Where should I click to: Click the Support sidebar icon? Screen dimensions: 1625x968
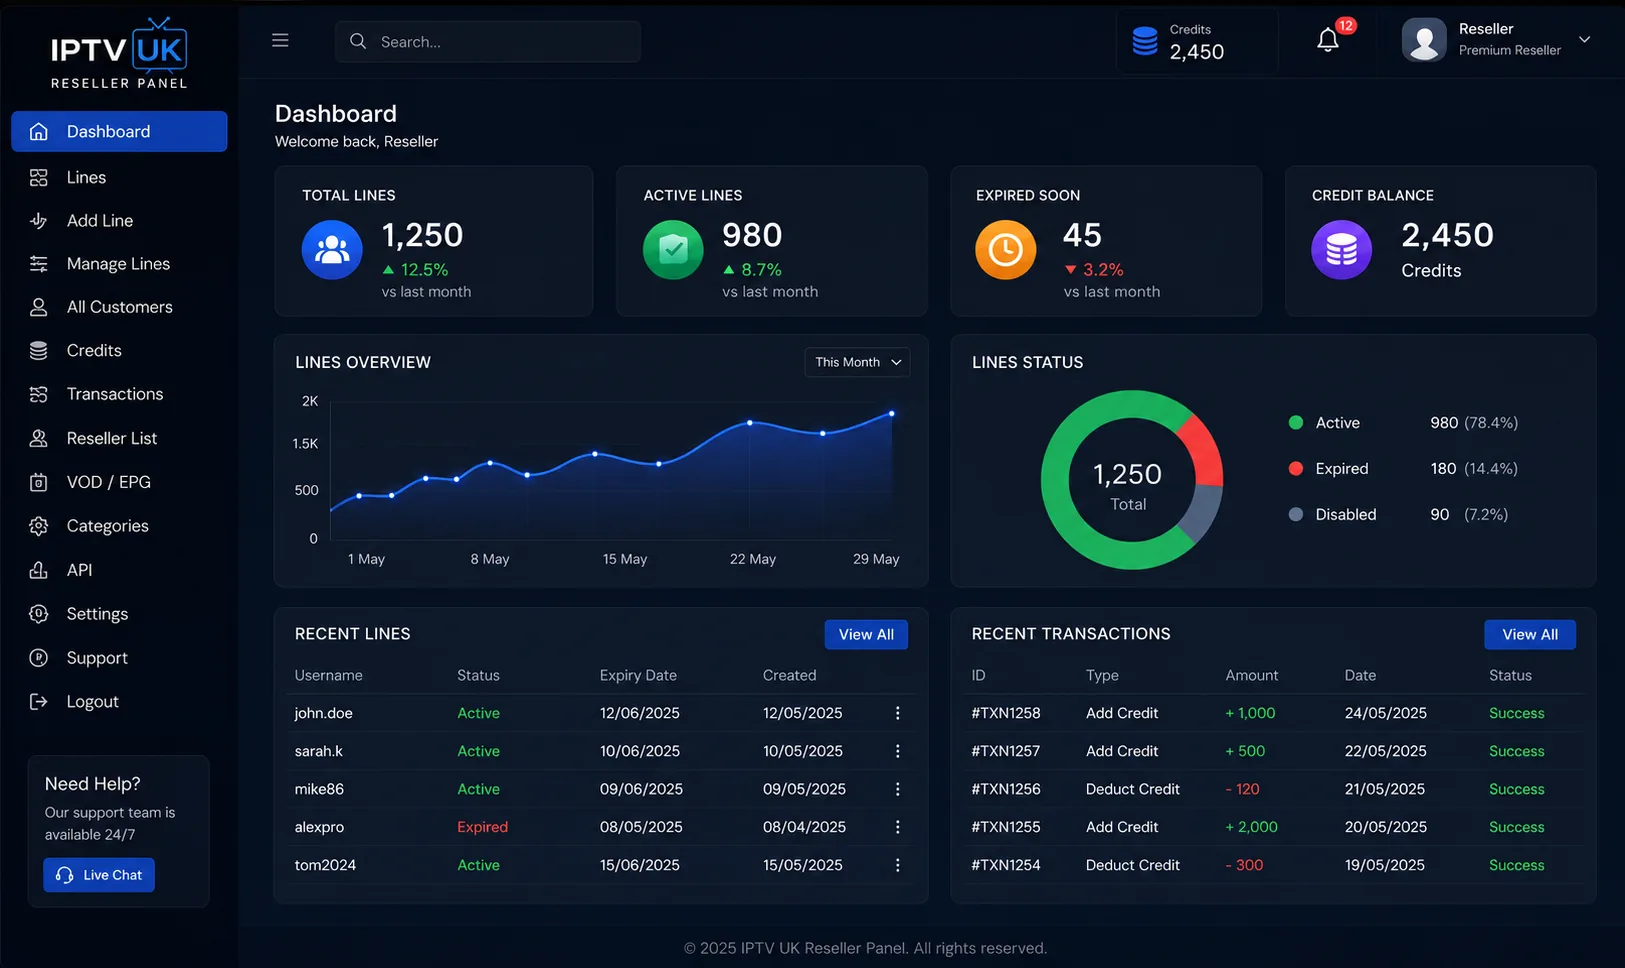point(39,658)
